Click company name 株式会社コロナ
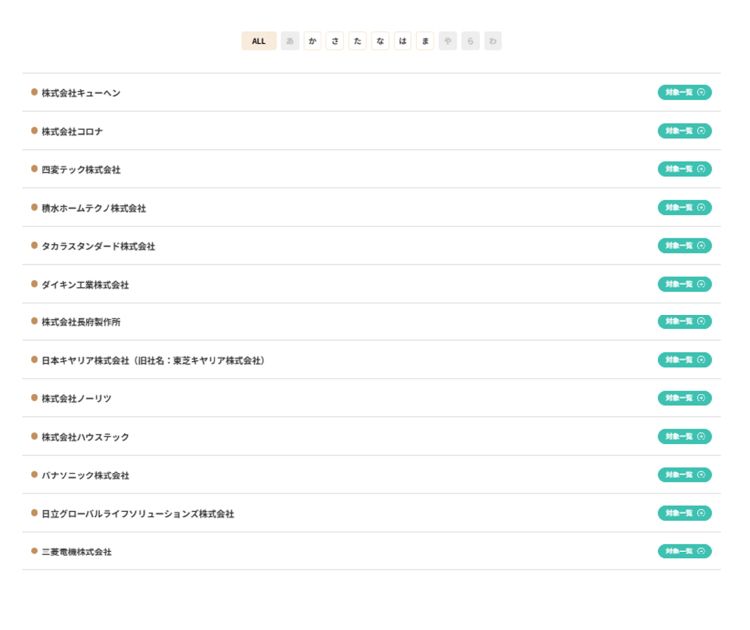 click(72, 132)
